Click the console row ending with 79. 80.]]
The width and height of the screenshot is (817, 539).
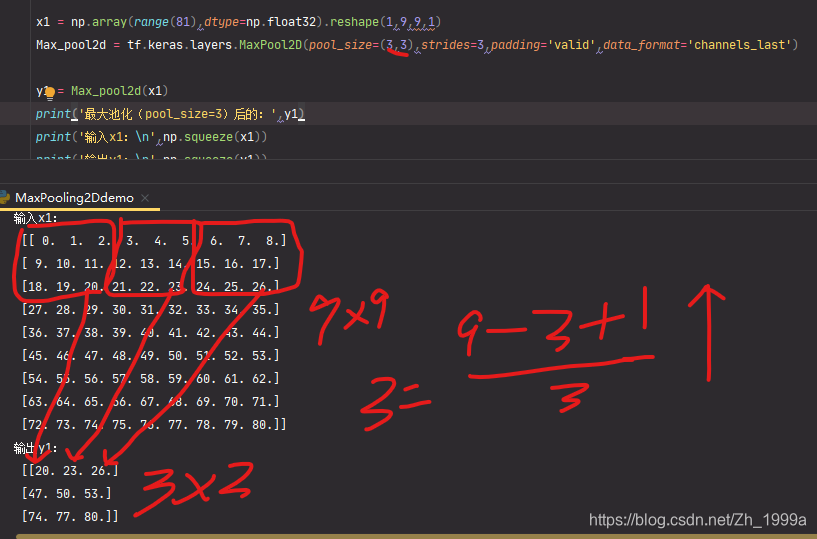(x=154, y=424)
